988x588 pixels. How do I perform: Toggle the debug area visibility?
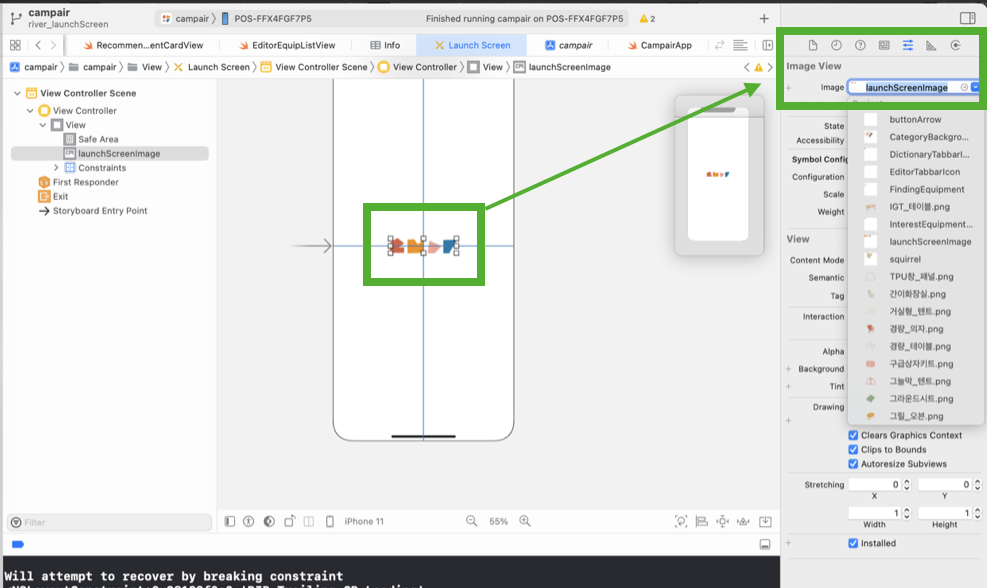[x=765, y=544]
